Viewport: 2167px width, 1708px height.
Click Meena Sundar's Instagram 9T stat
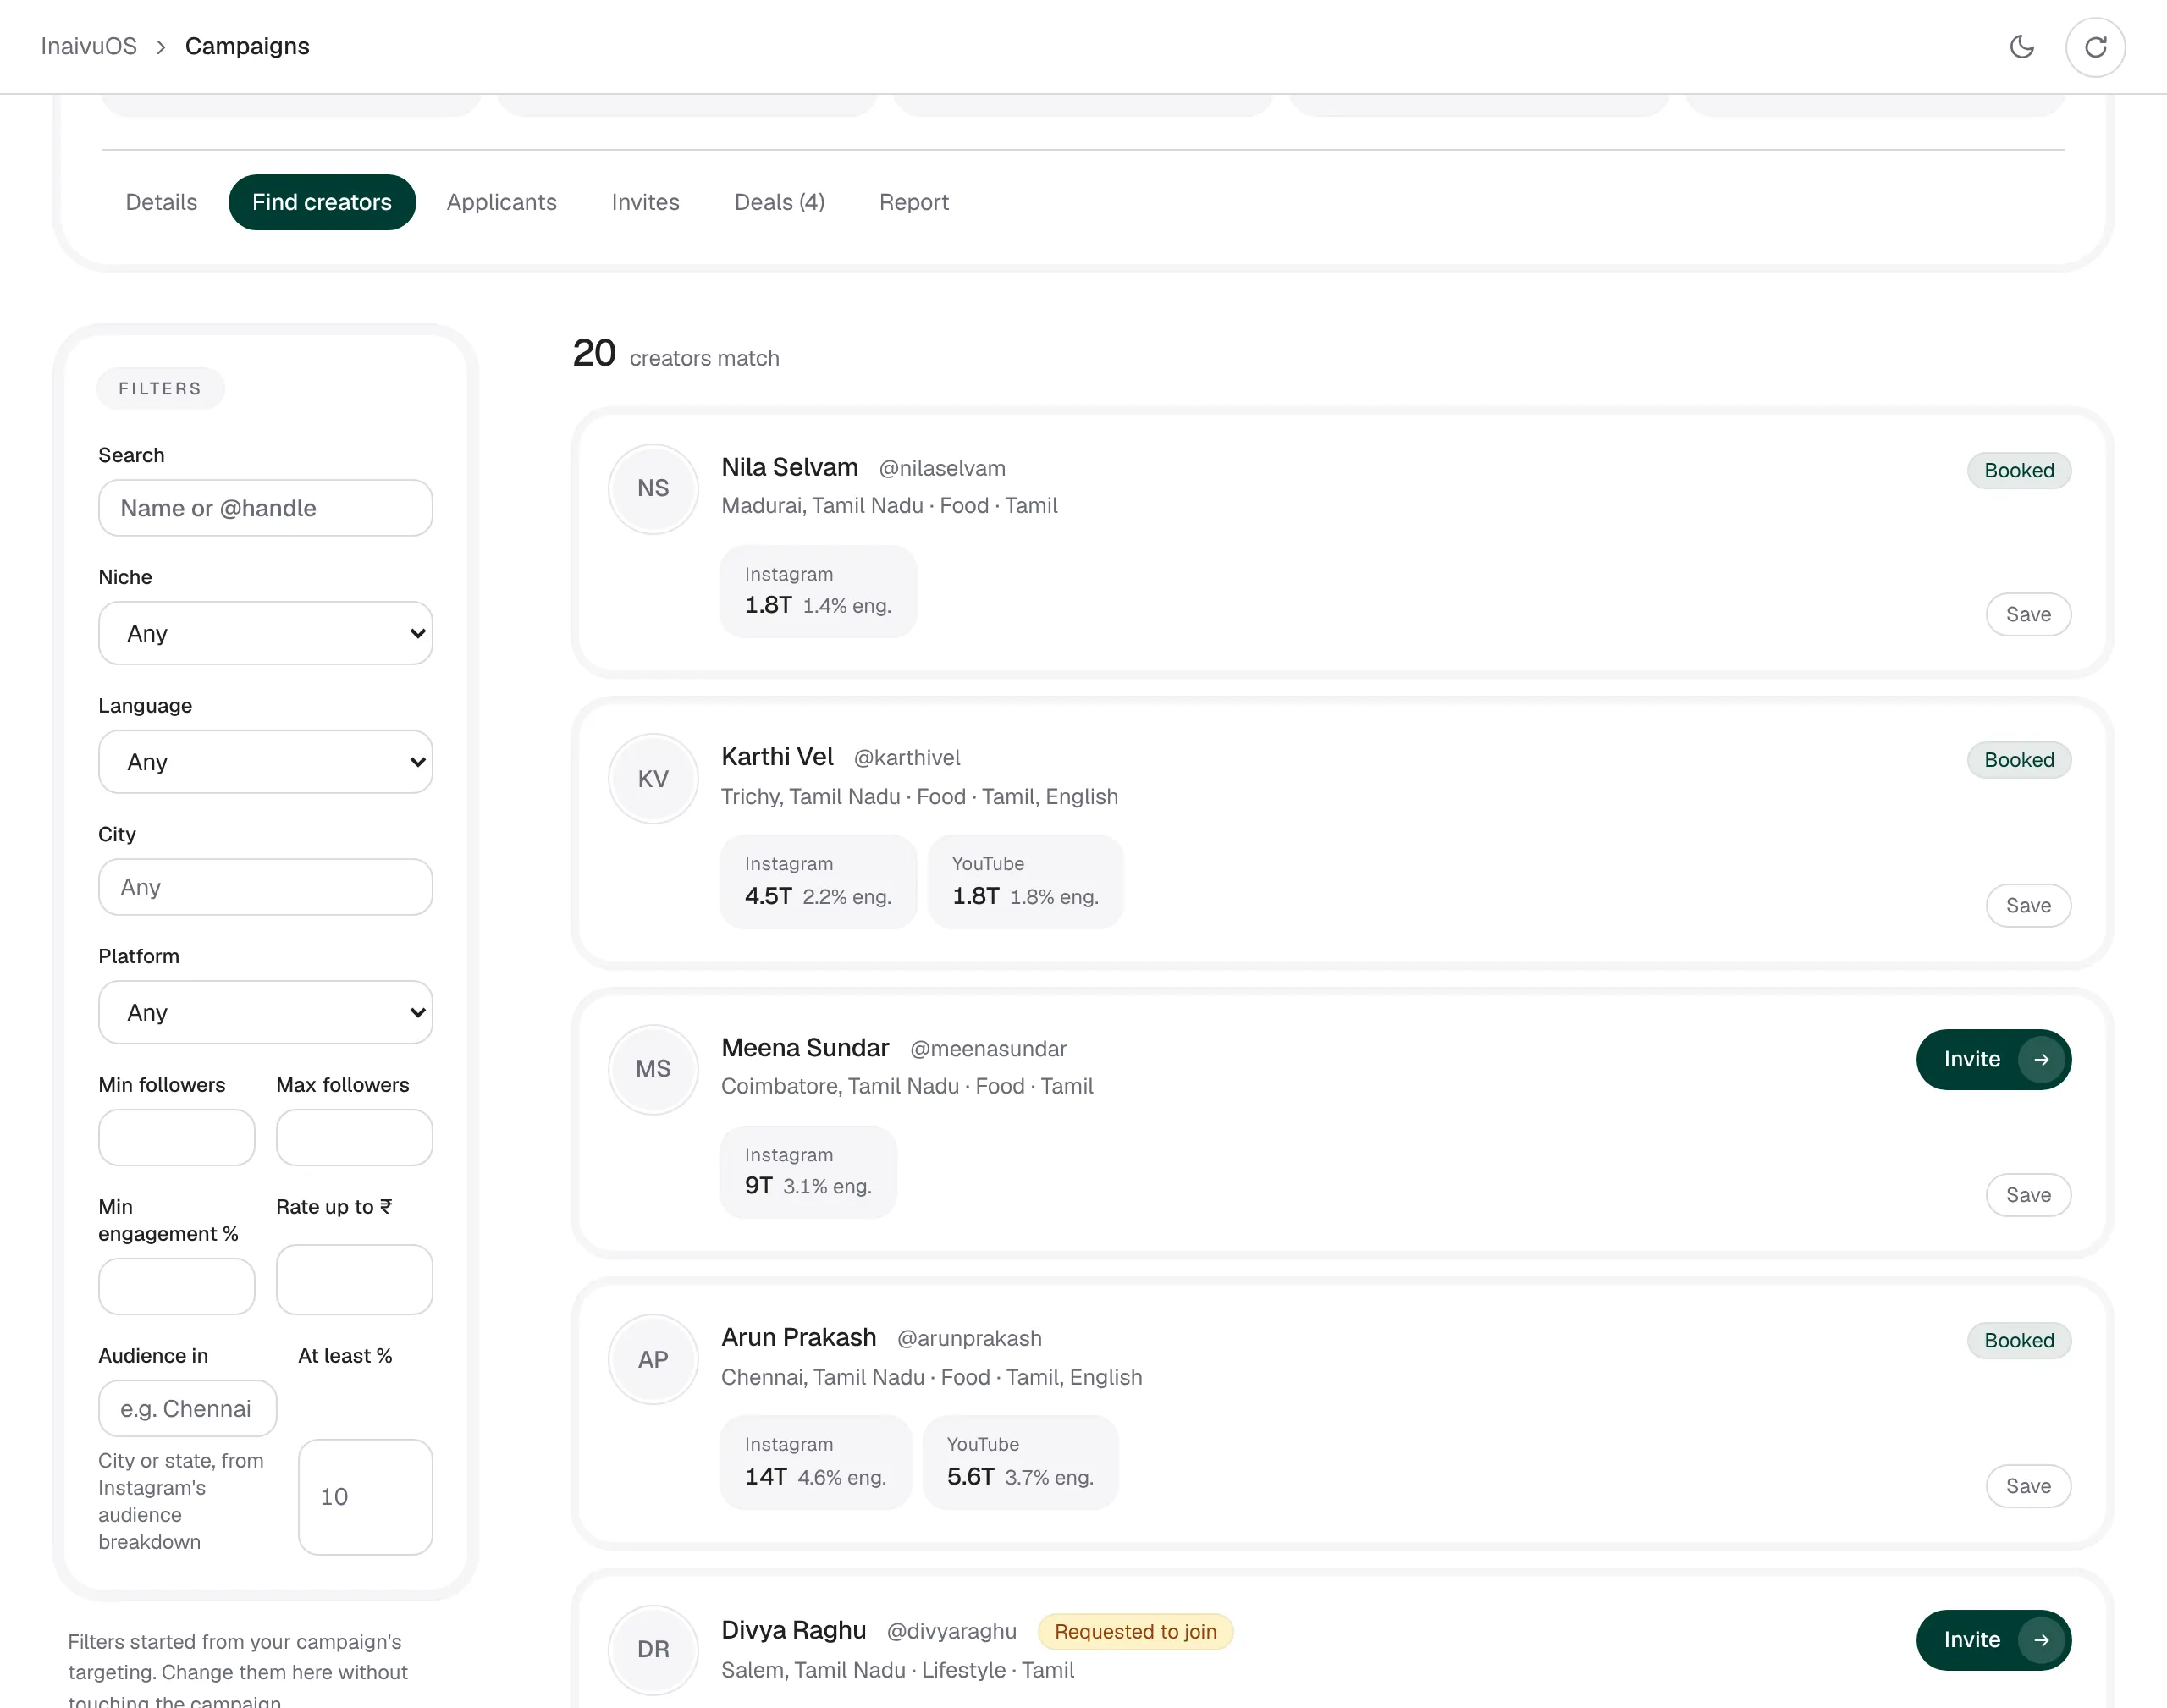click(808, 1172)
